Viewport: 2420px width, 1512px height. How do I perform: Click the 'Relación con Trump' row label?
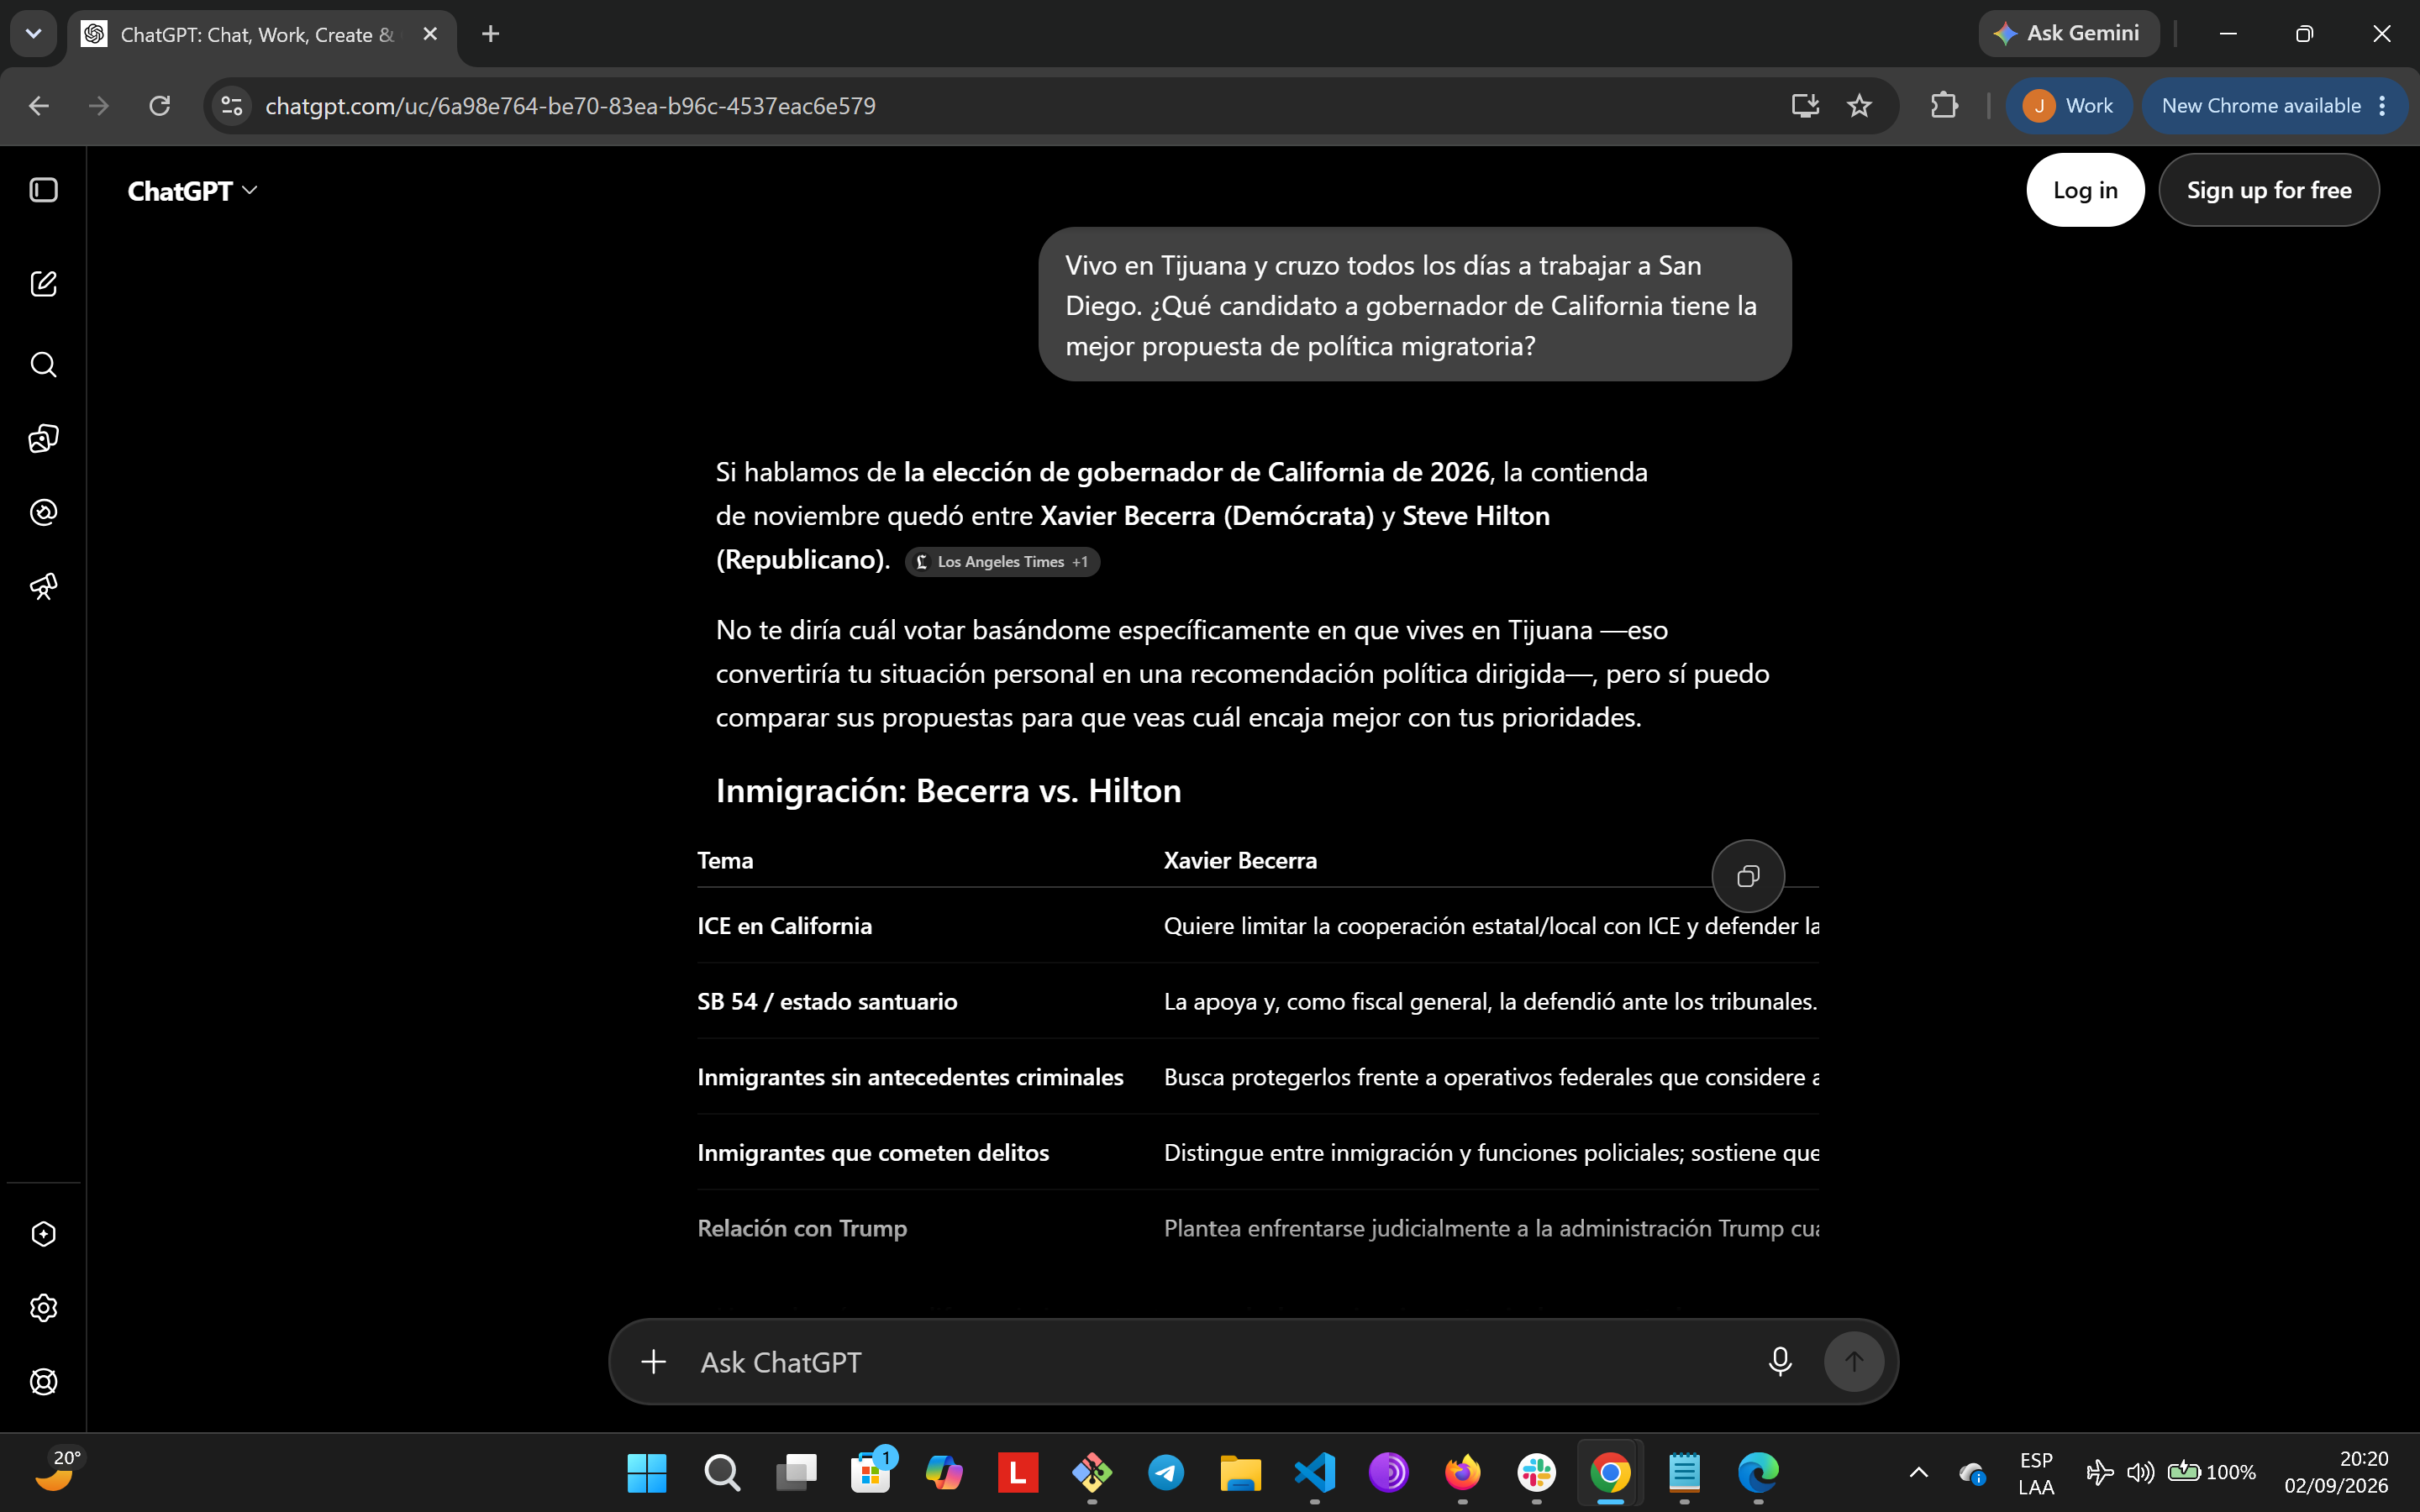pyautogui.click(x=802, y=1228)
